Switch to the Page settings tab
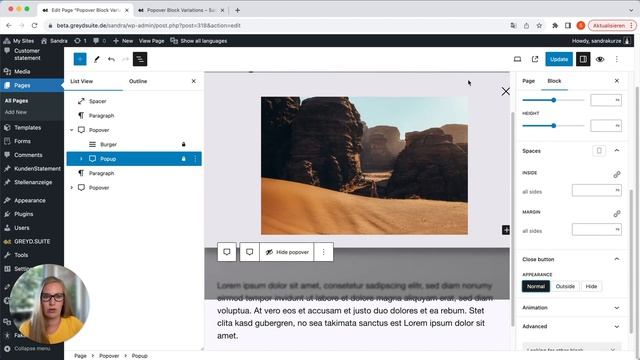 [x=529, y=81]
